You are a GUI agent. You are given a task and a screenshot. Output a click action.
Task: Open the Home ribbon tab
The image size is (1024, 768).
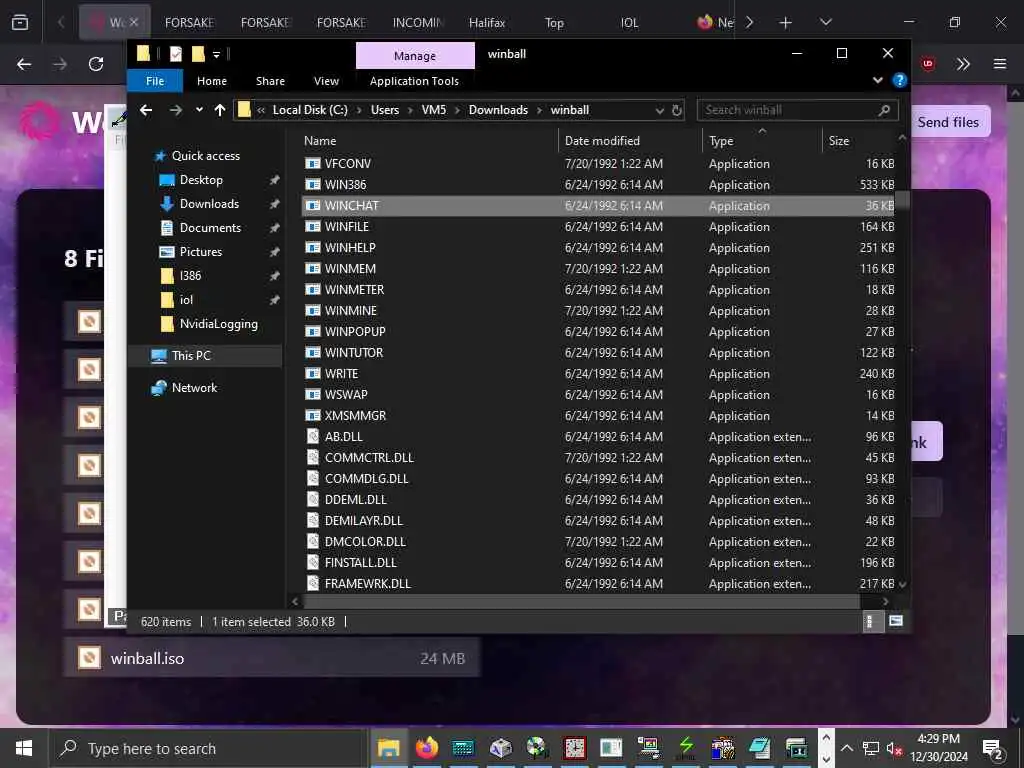click(x=212, y=81)
